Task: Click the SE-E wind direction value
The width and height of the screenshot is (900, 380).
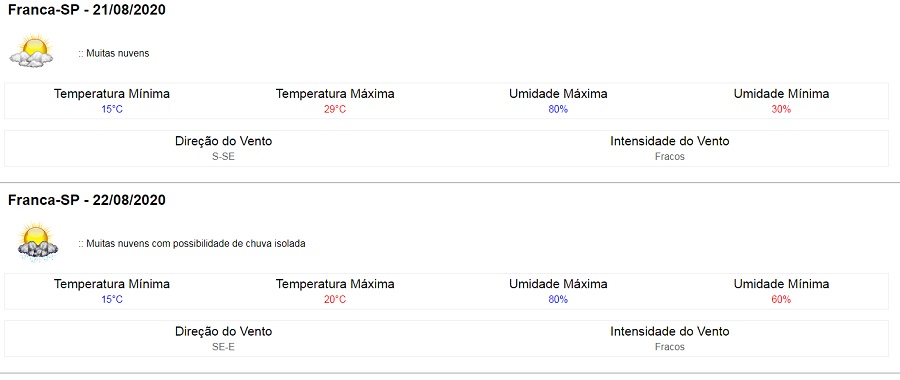Action: coord(223,347)
